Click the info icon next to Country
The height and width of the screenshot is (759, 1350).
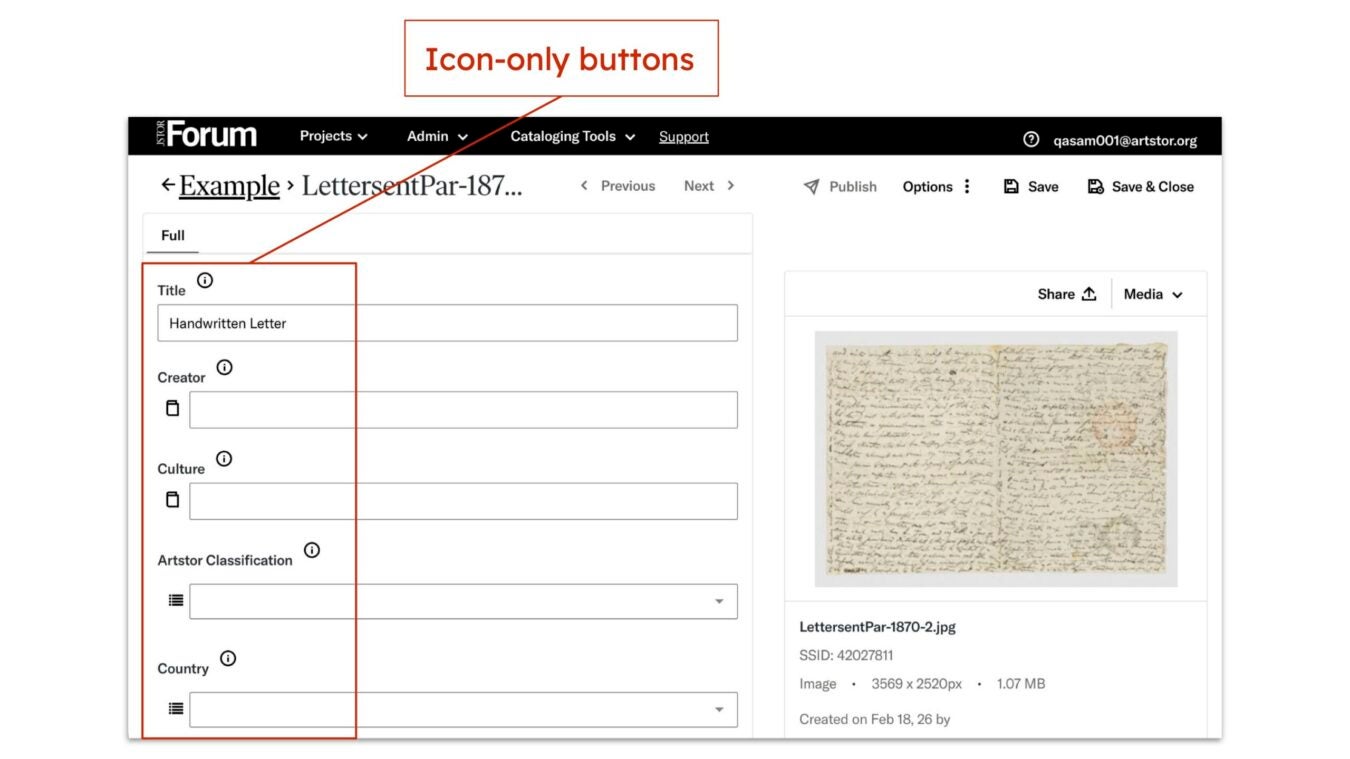tap(227, 658)
